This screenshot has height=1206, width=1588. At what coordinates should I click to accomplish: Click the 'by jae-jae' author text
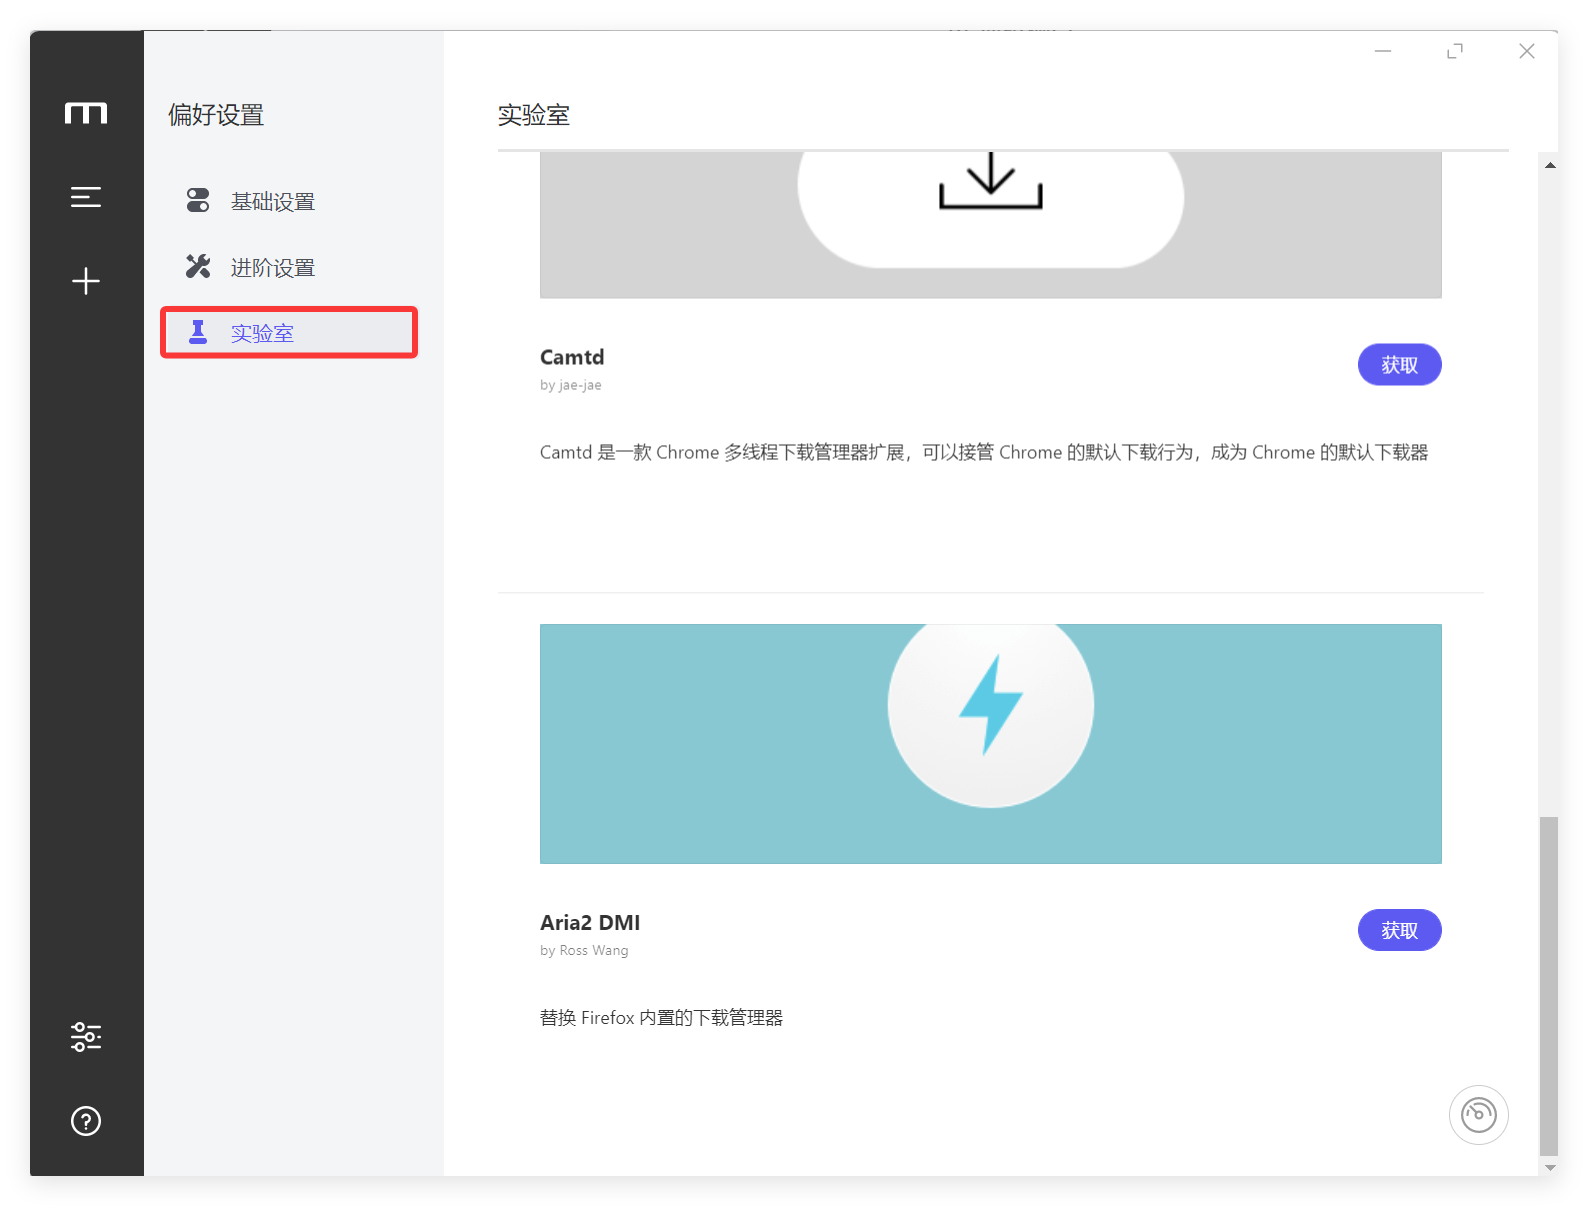[x=571, y=385]
